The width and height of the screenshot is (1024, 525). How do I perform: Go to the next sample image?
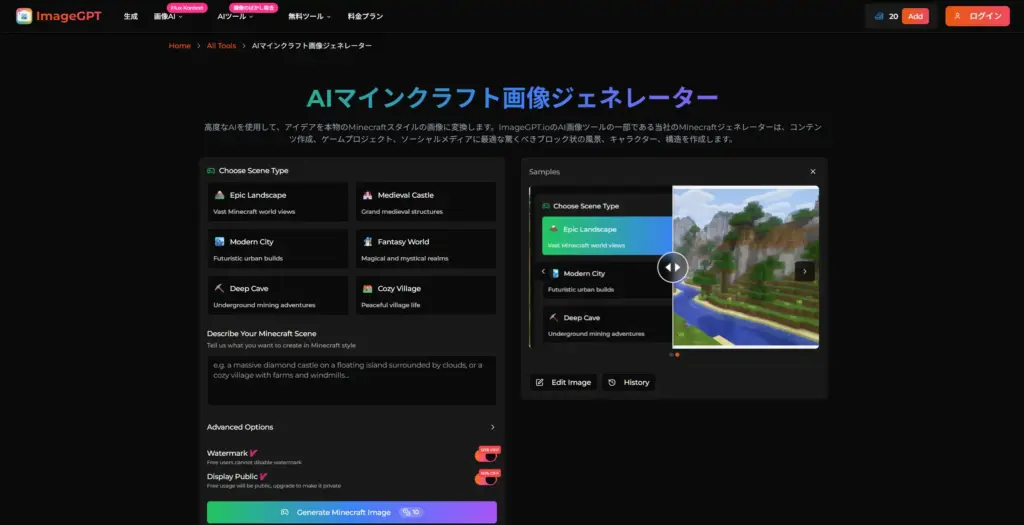(x=805, y=271)
